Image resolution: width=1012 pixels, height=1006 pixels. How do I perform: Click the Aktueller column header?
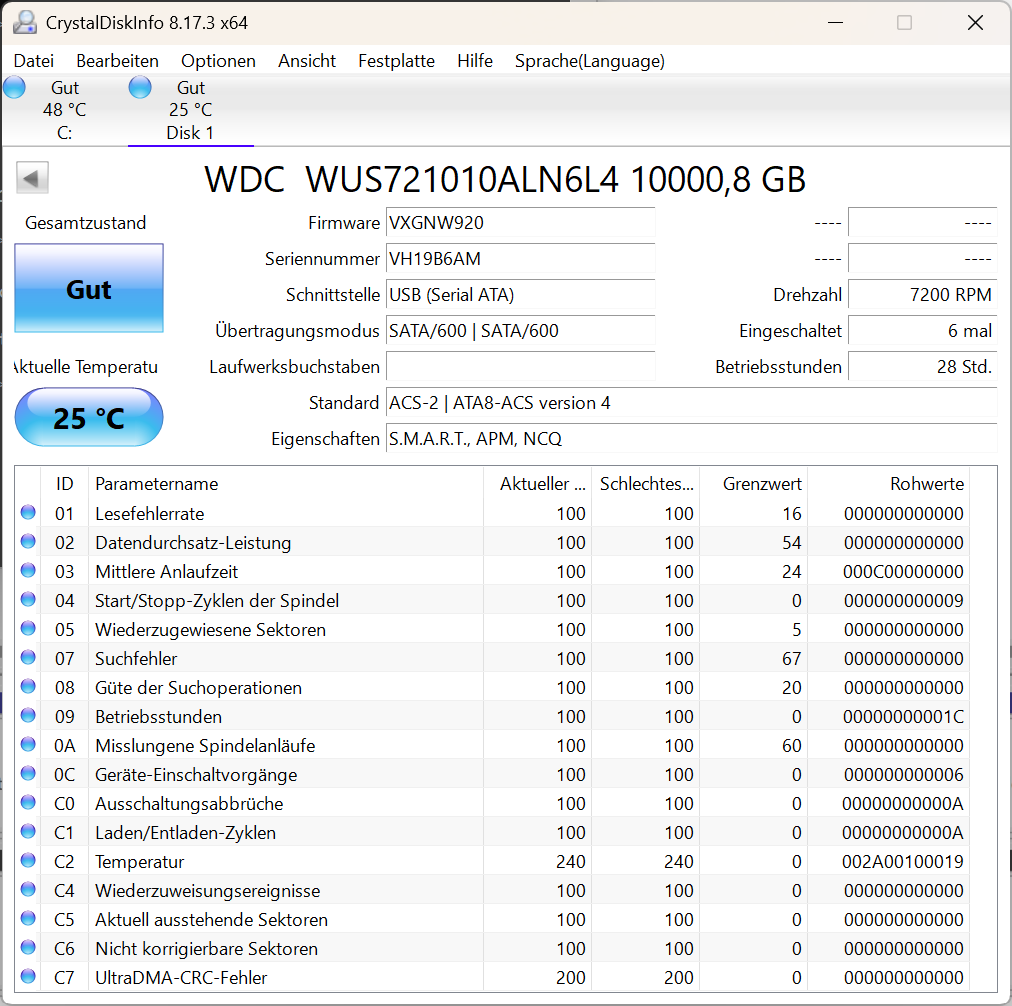537,483
